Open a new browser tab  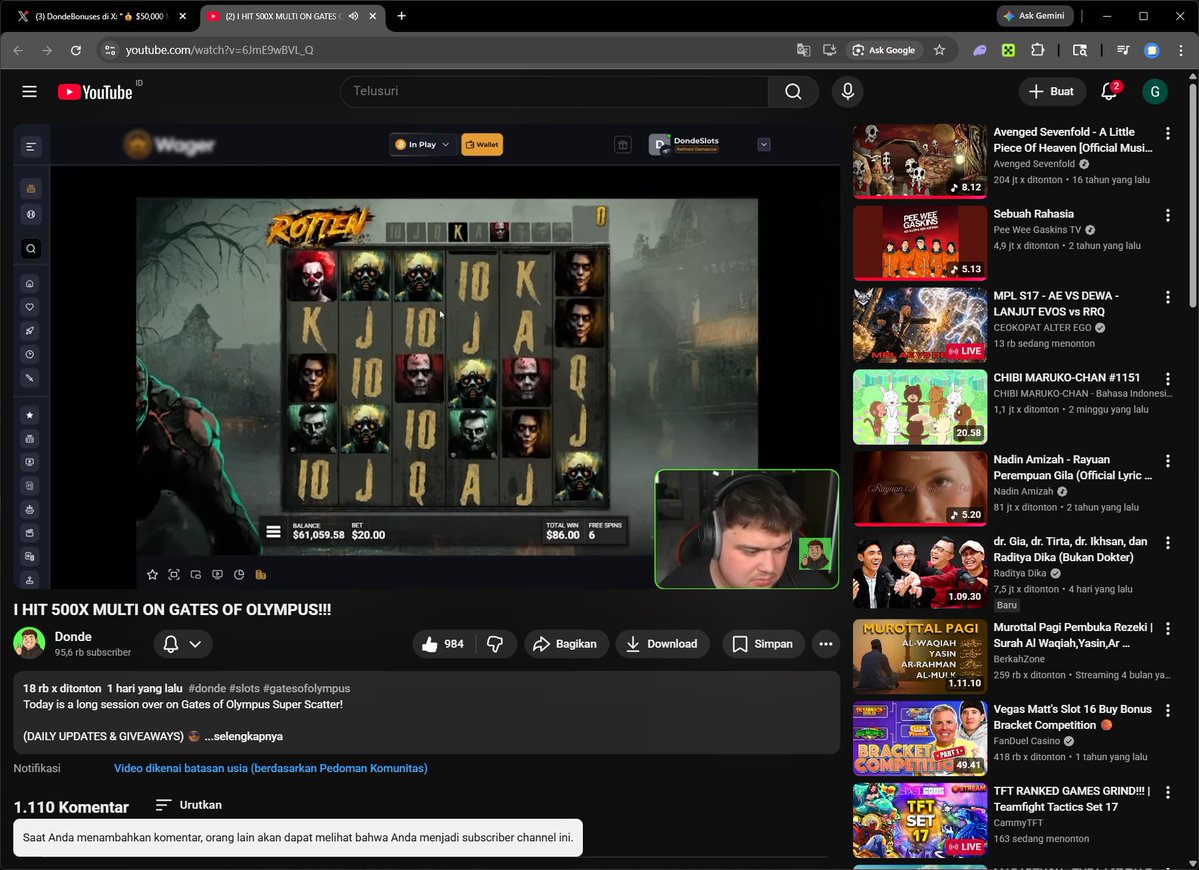pyautogui.click(x=401, y=16)
